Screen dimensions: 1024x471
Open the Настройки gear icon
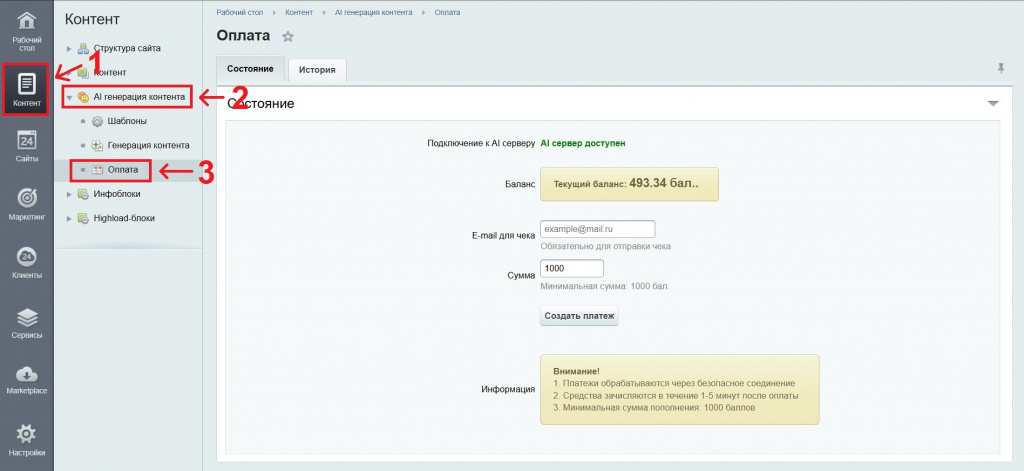[27, 440]
